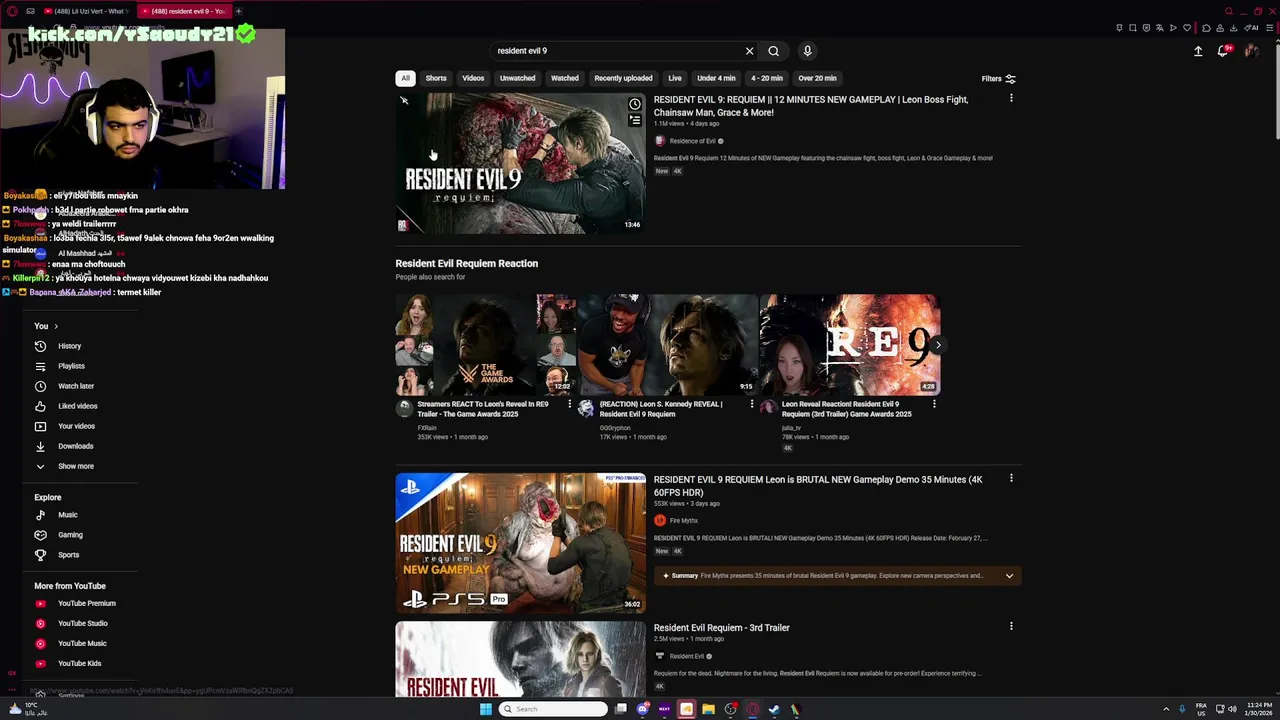Click the taskbar search box
The width and height of the screenshot is (1280, 720).
[x=553, y=709]
